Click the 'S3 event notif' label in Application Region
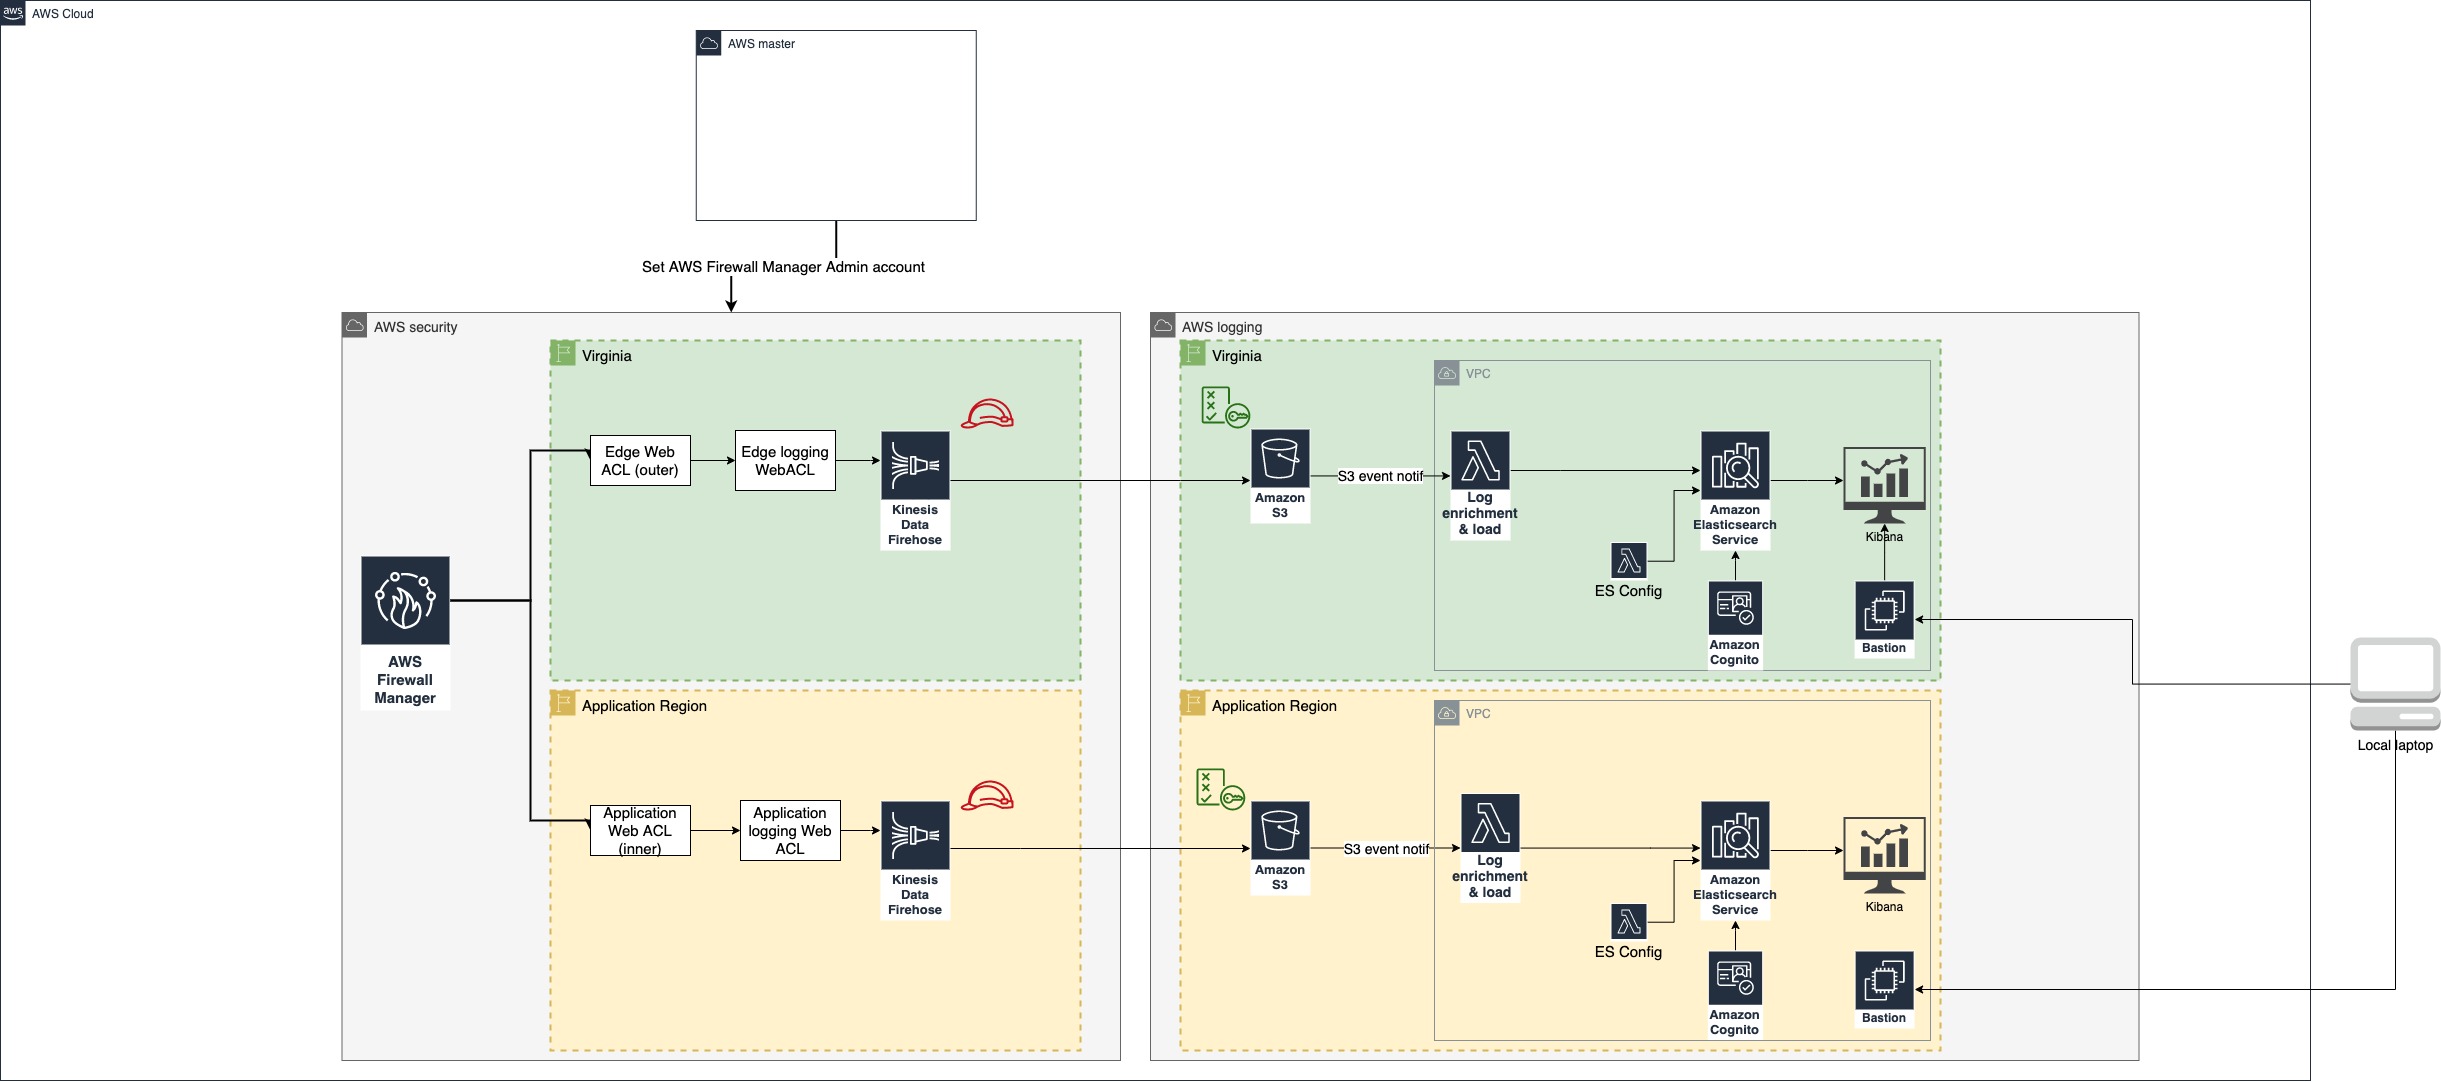 click(1386, 849)
